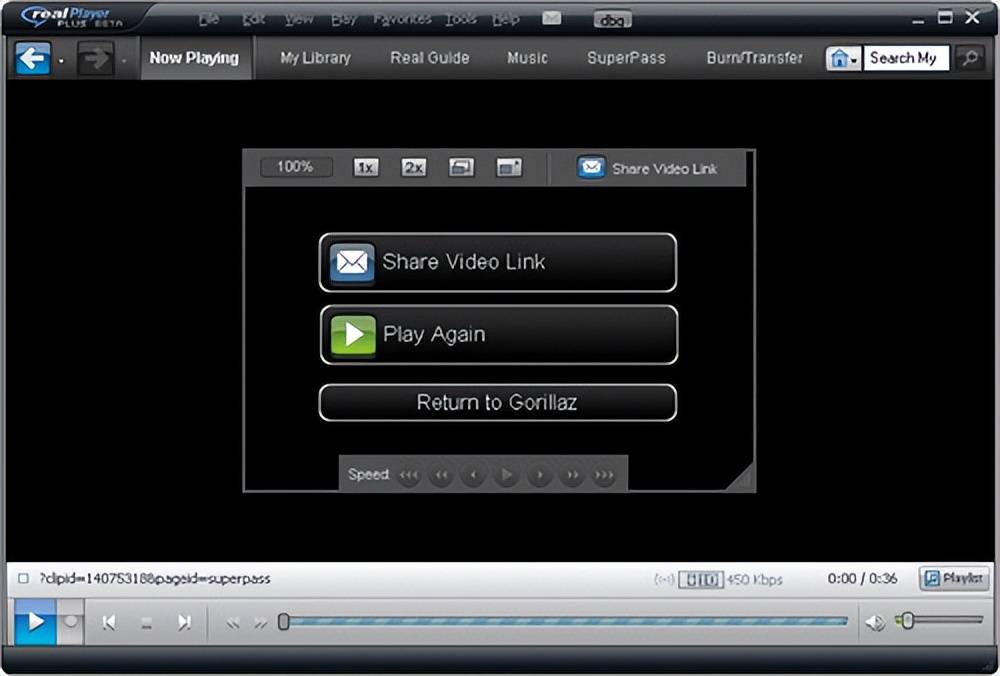The height and width of the screenshot is (676, 1000).
Task: Set video size to 1x
Action: [x=365, y=167]
